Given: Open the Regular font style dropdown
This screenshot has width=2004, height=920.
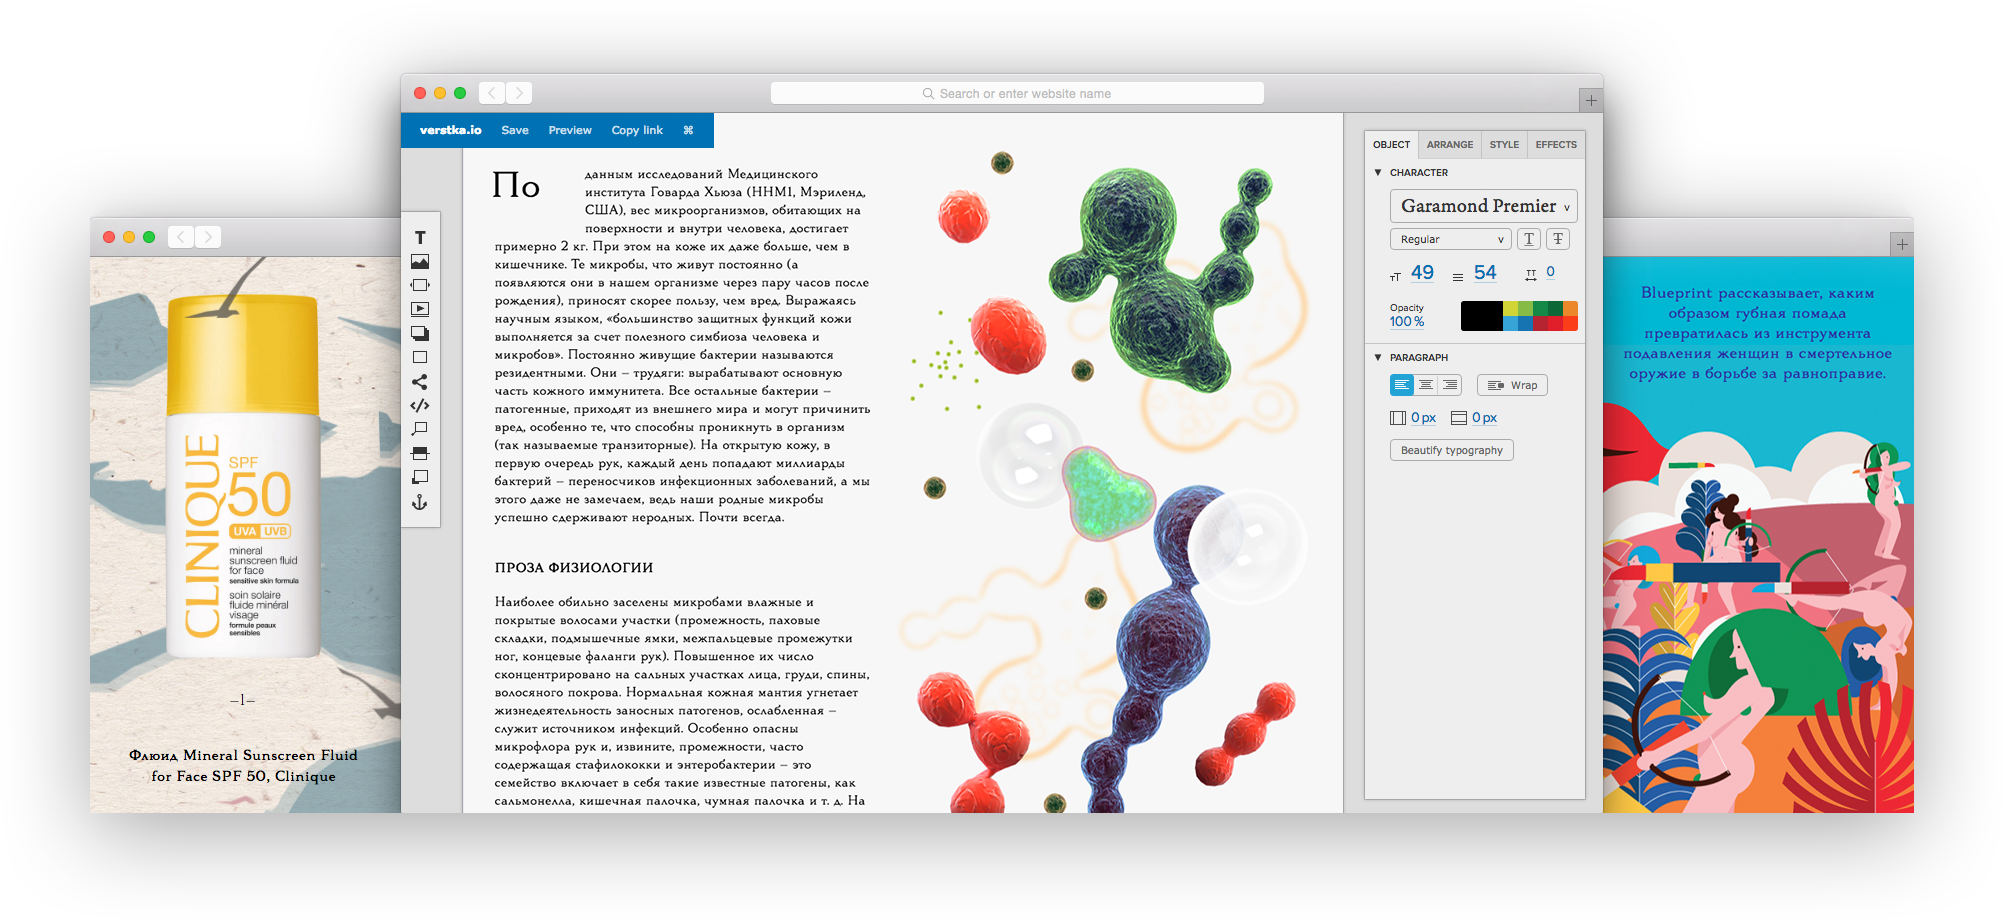Looking at the screenshot, I should click(1450, 239).
